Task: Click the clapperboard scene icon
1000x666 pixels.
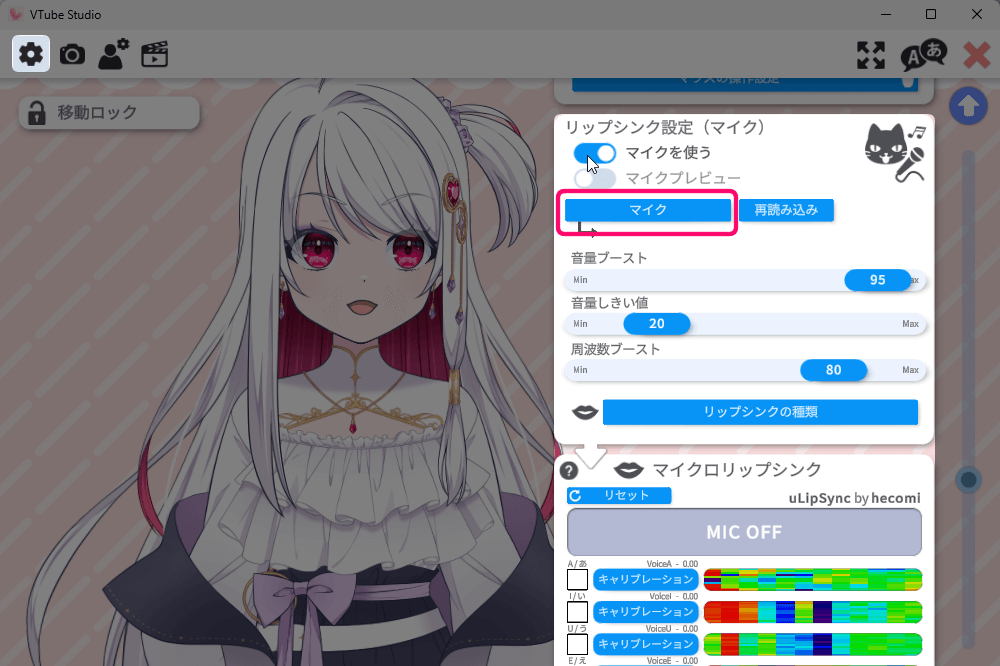Action: pyautogui.click(x=154, y=54)
